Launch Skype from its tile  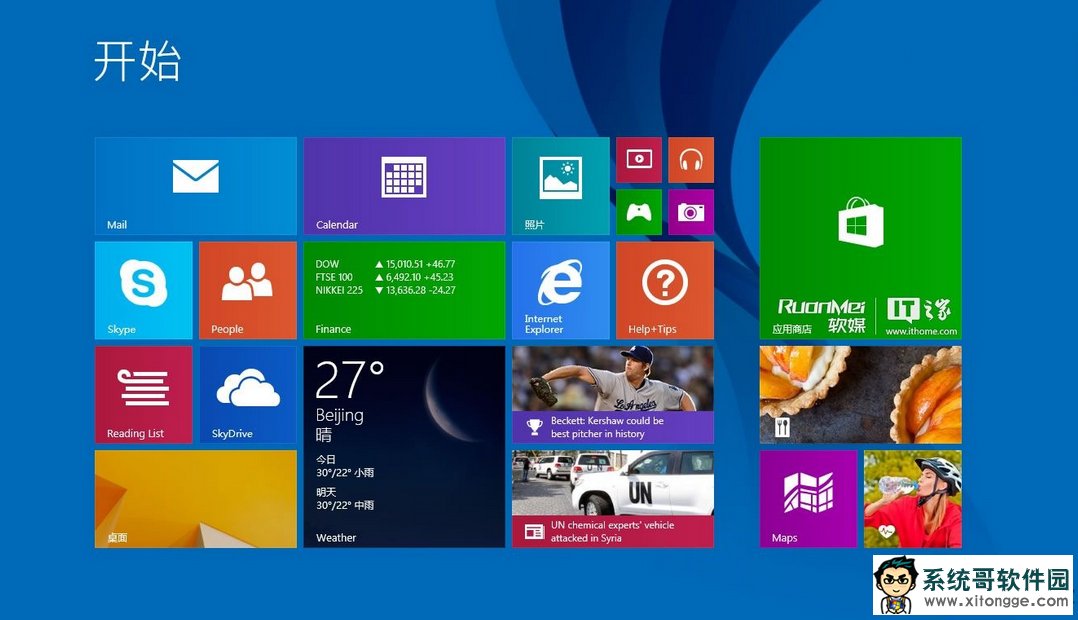pos(143,290)
